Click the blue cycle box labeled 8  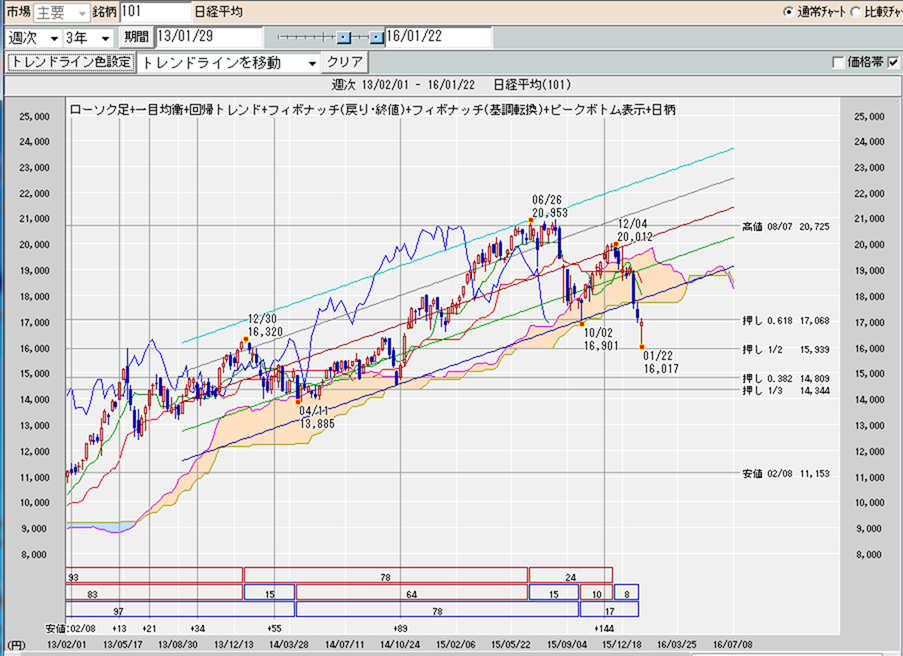[x=627, y=592]
